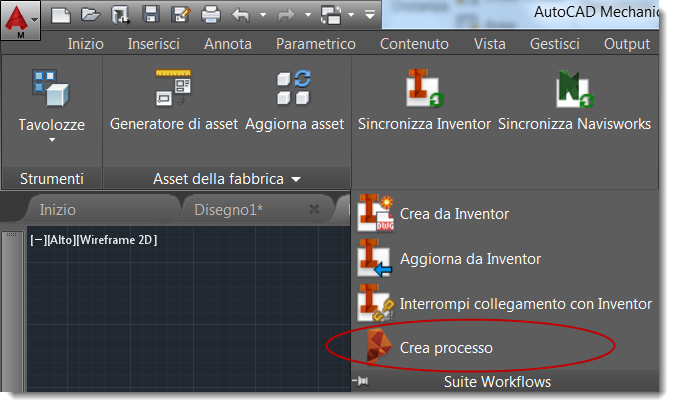
Task: Switch to the Disegno1* drawing tab
Action: coord(229,210)
